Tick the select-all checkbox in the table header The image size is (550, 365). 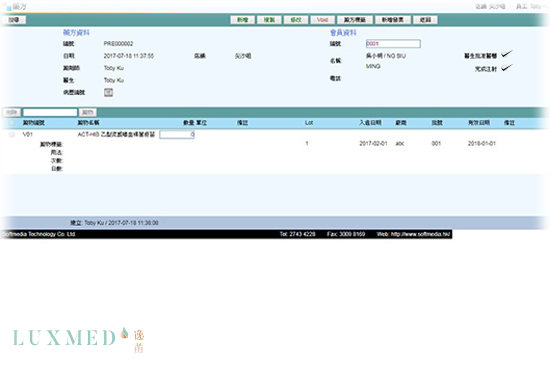(x=12, y=123)
